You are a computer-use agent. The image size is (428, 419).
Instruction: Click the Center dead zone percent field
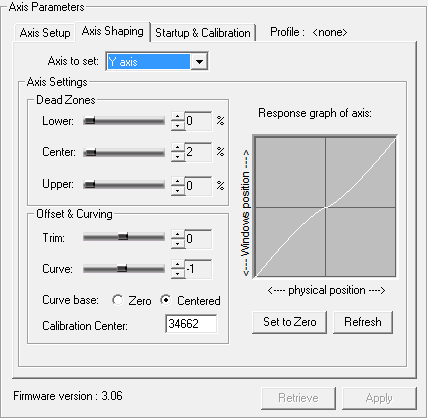click(x=198, y=152)
